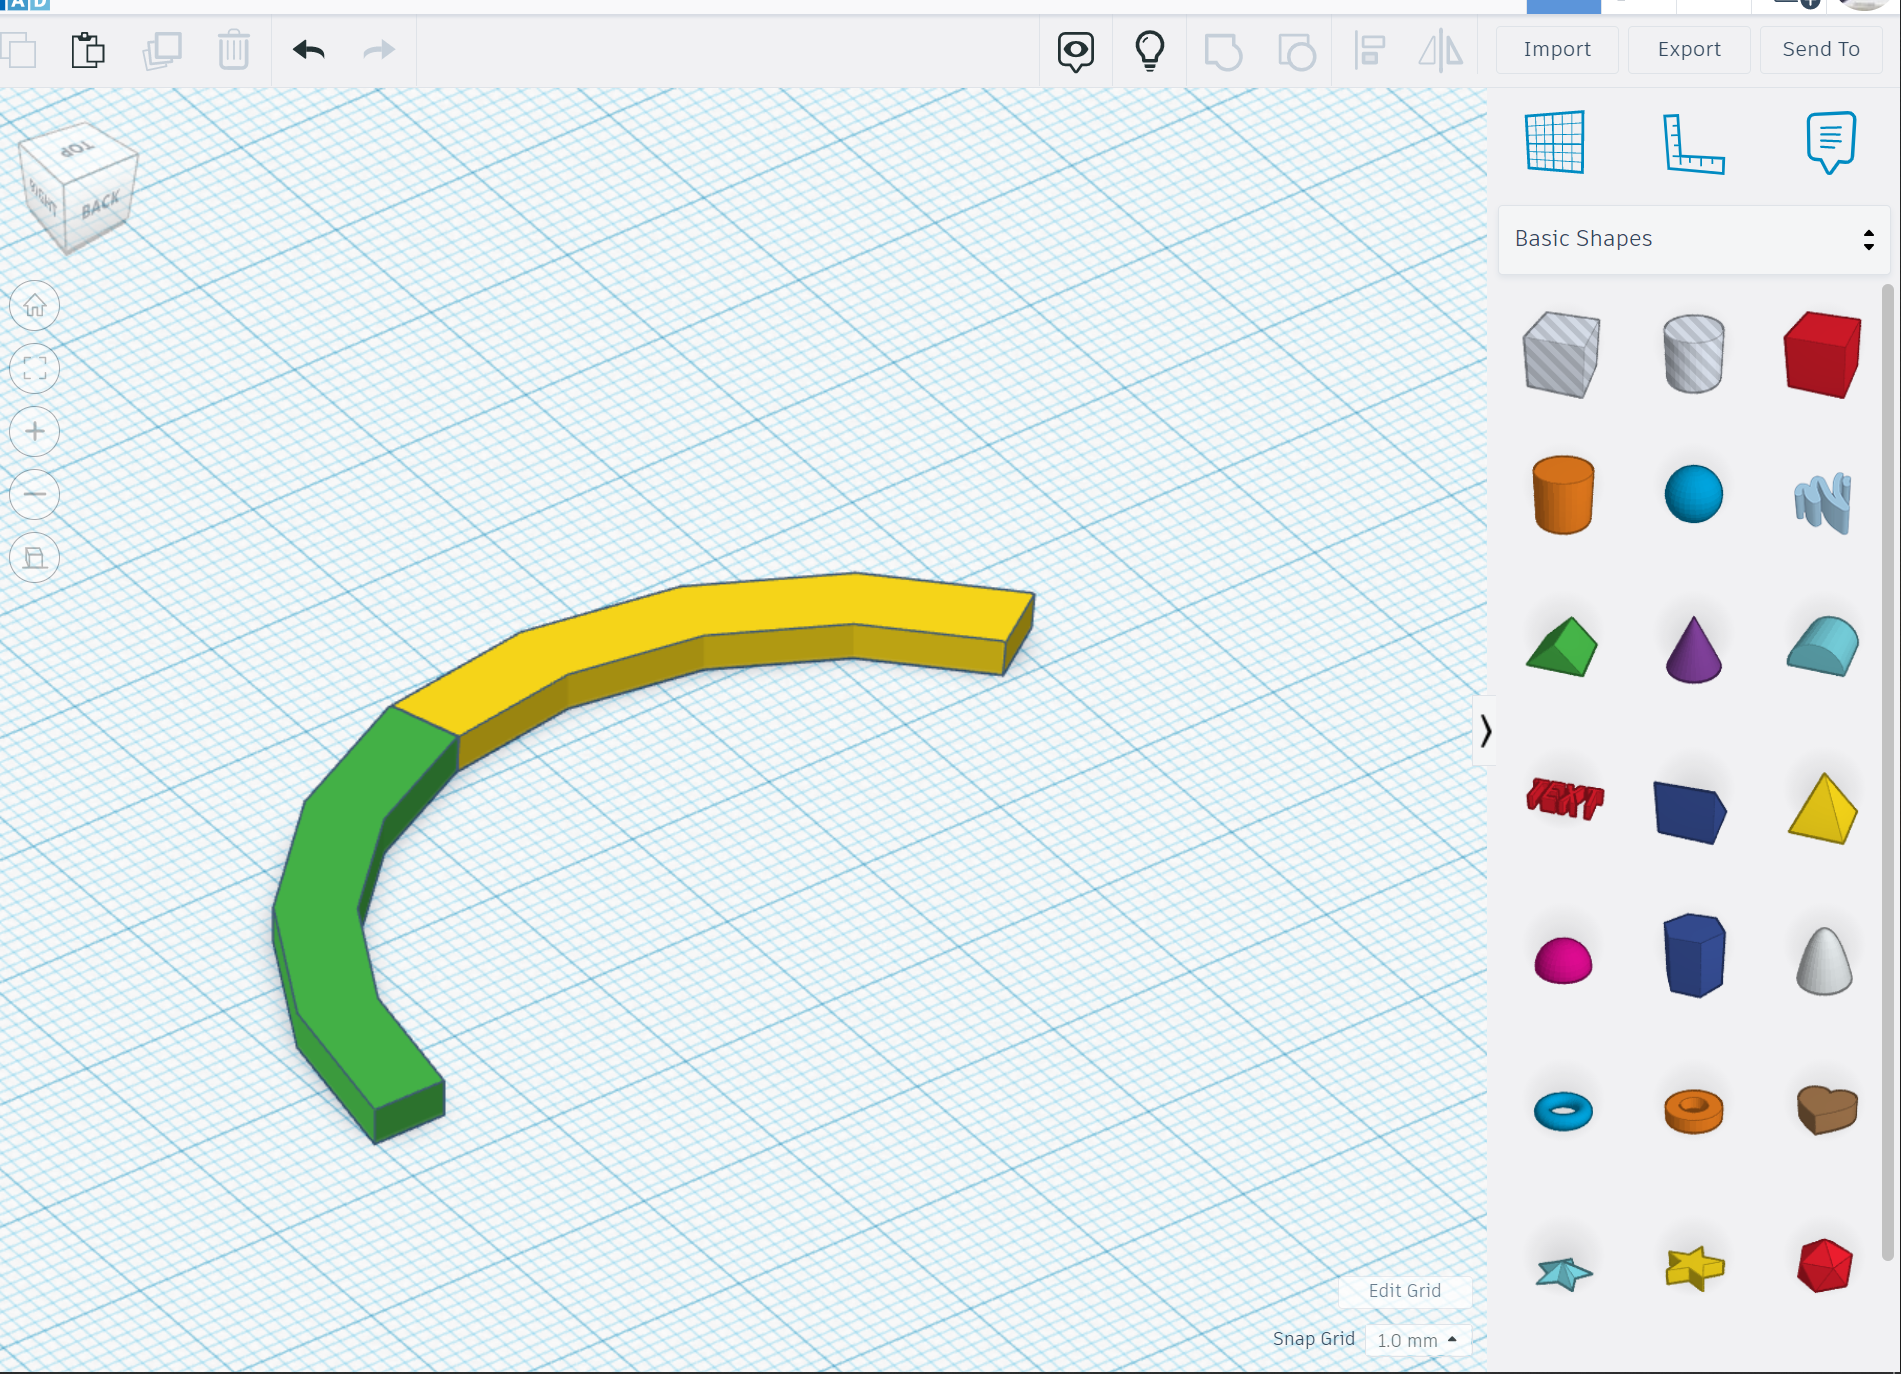Select the yellow Star shape
Screen dimensions: 1901x1374
click(x=1695, y=1268)
